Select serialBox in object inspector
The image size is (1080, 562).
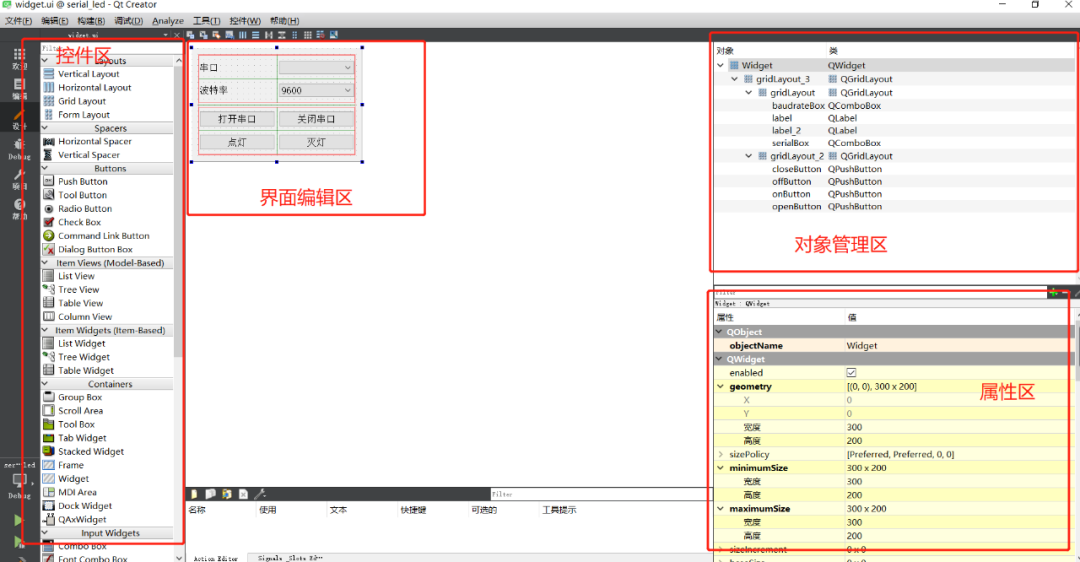(790, 143)
